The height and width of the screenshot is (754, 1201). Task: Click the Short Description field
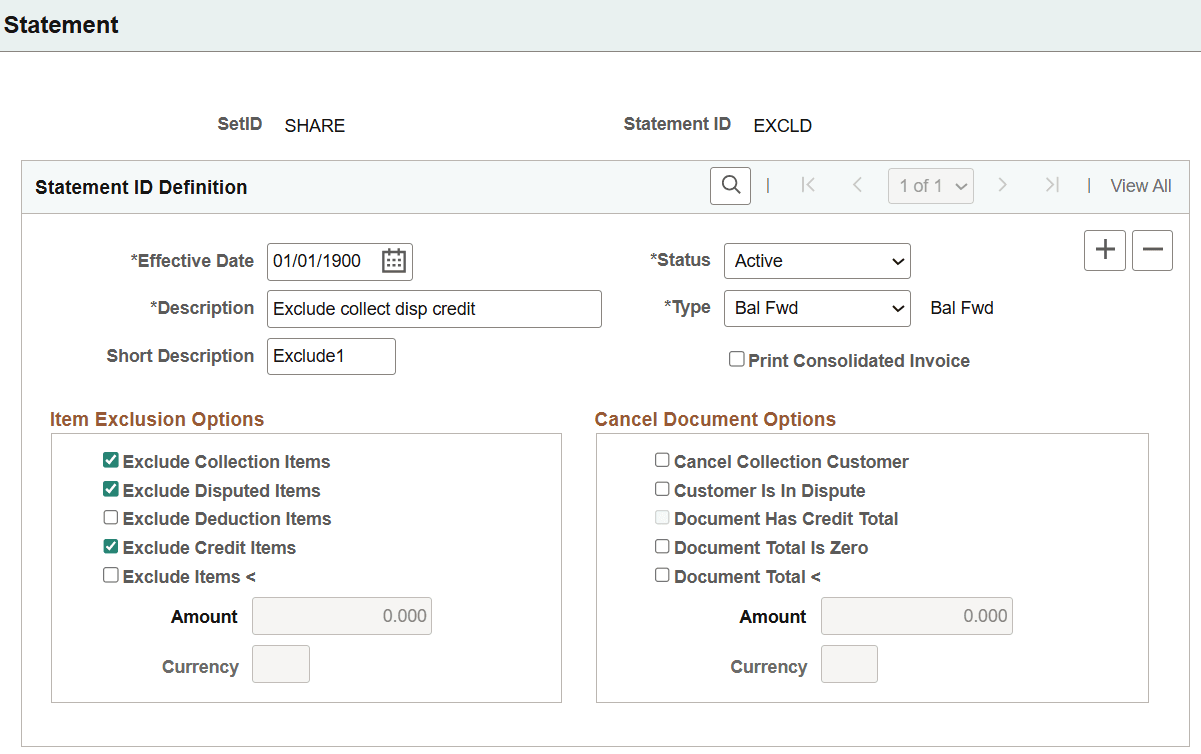331,356
